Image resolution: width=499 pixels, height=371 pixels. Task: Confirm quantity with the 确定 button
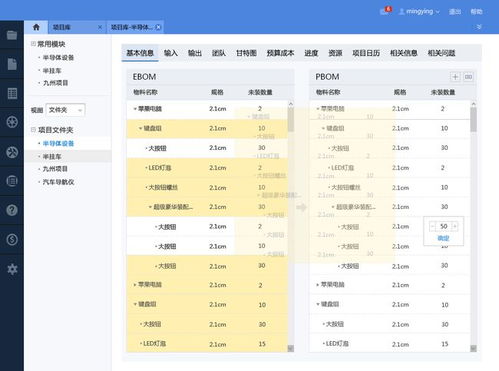443,238
